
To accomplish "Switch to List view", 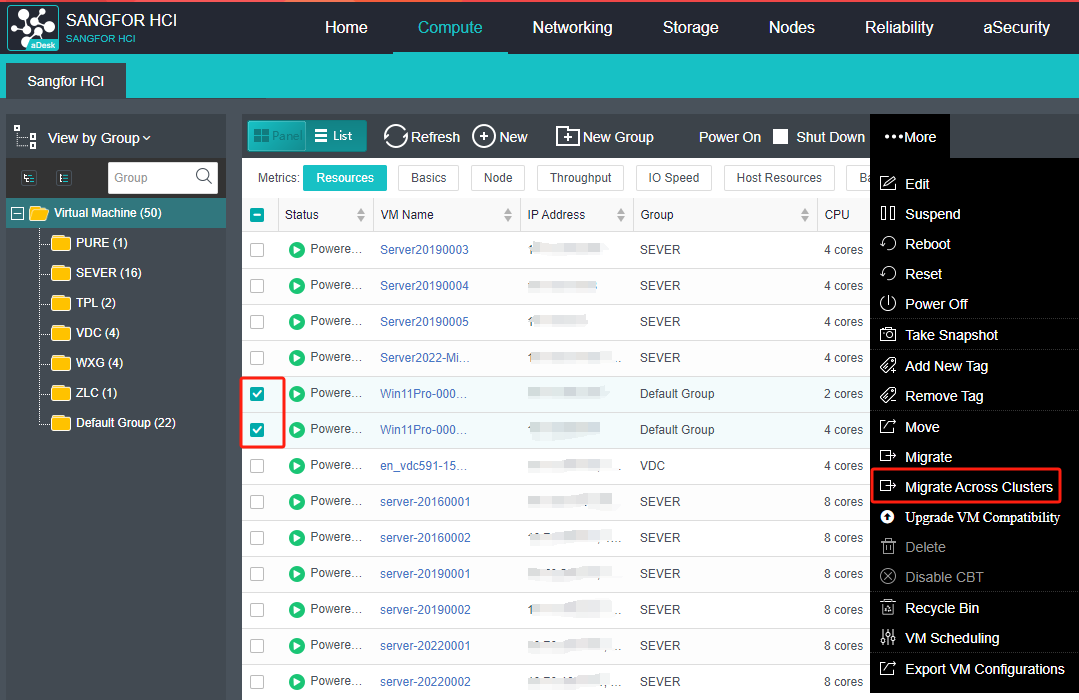I will tap(334, 136).
